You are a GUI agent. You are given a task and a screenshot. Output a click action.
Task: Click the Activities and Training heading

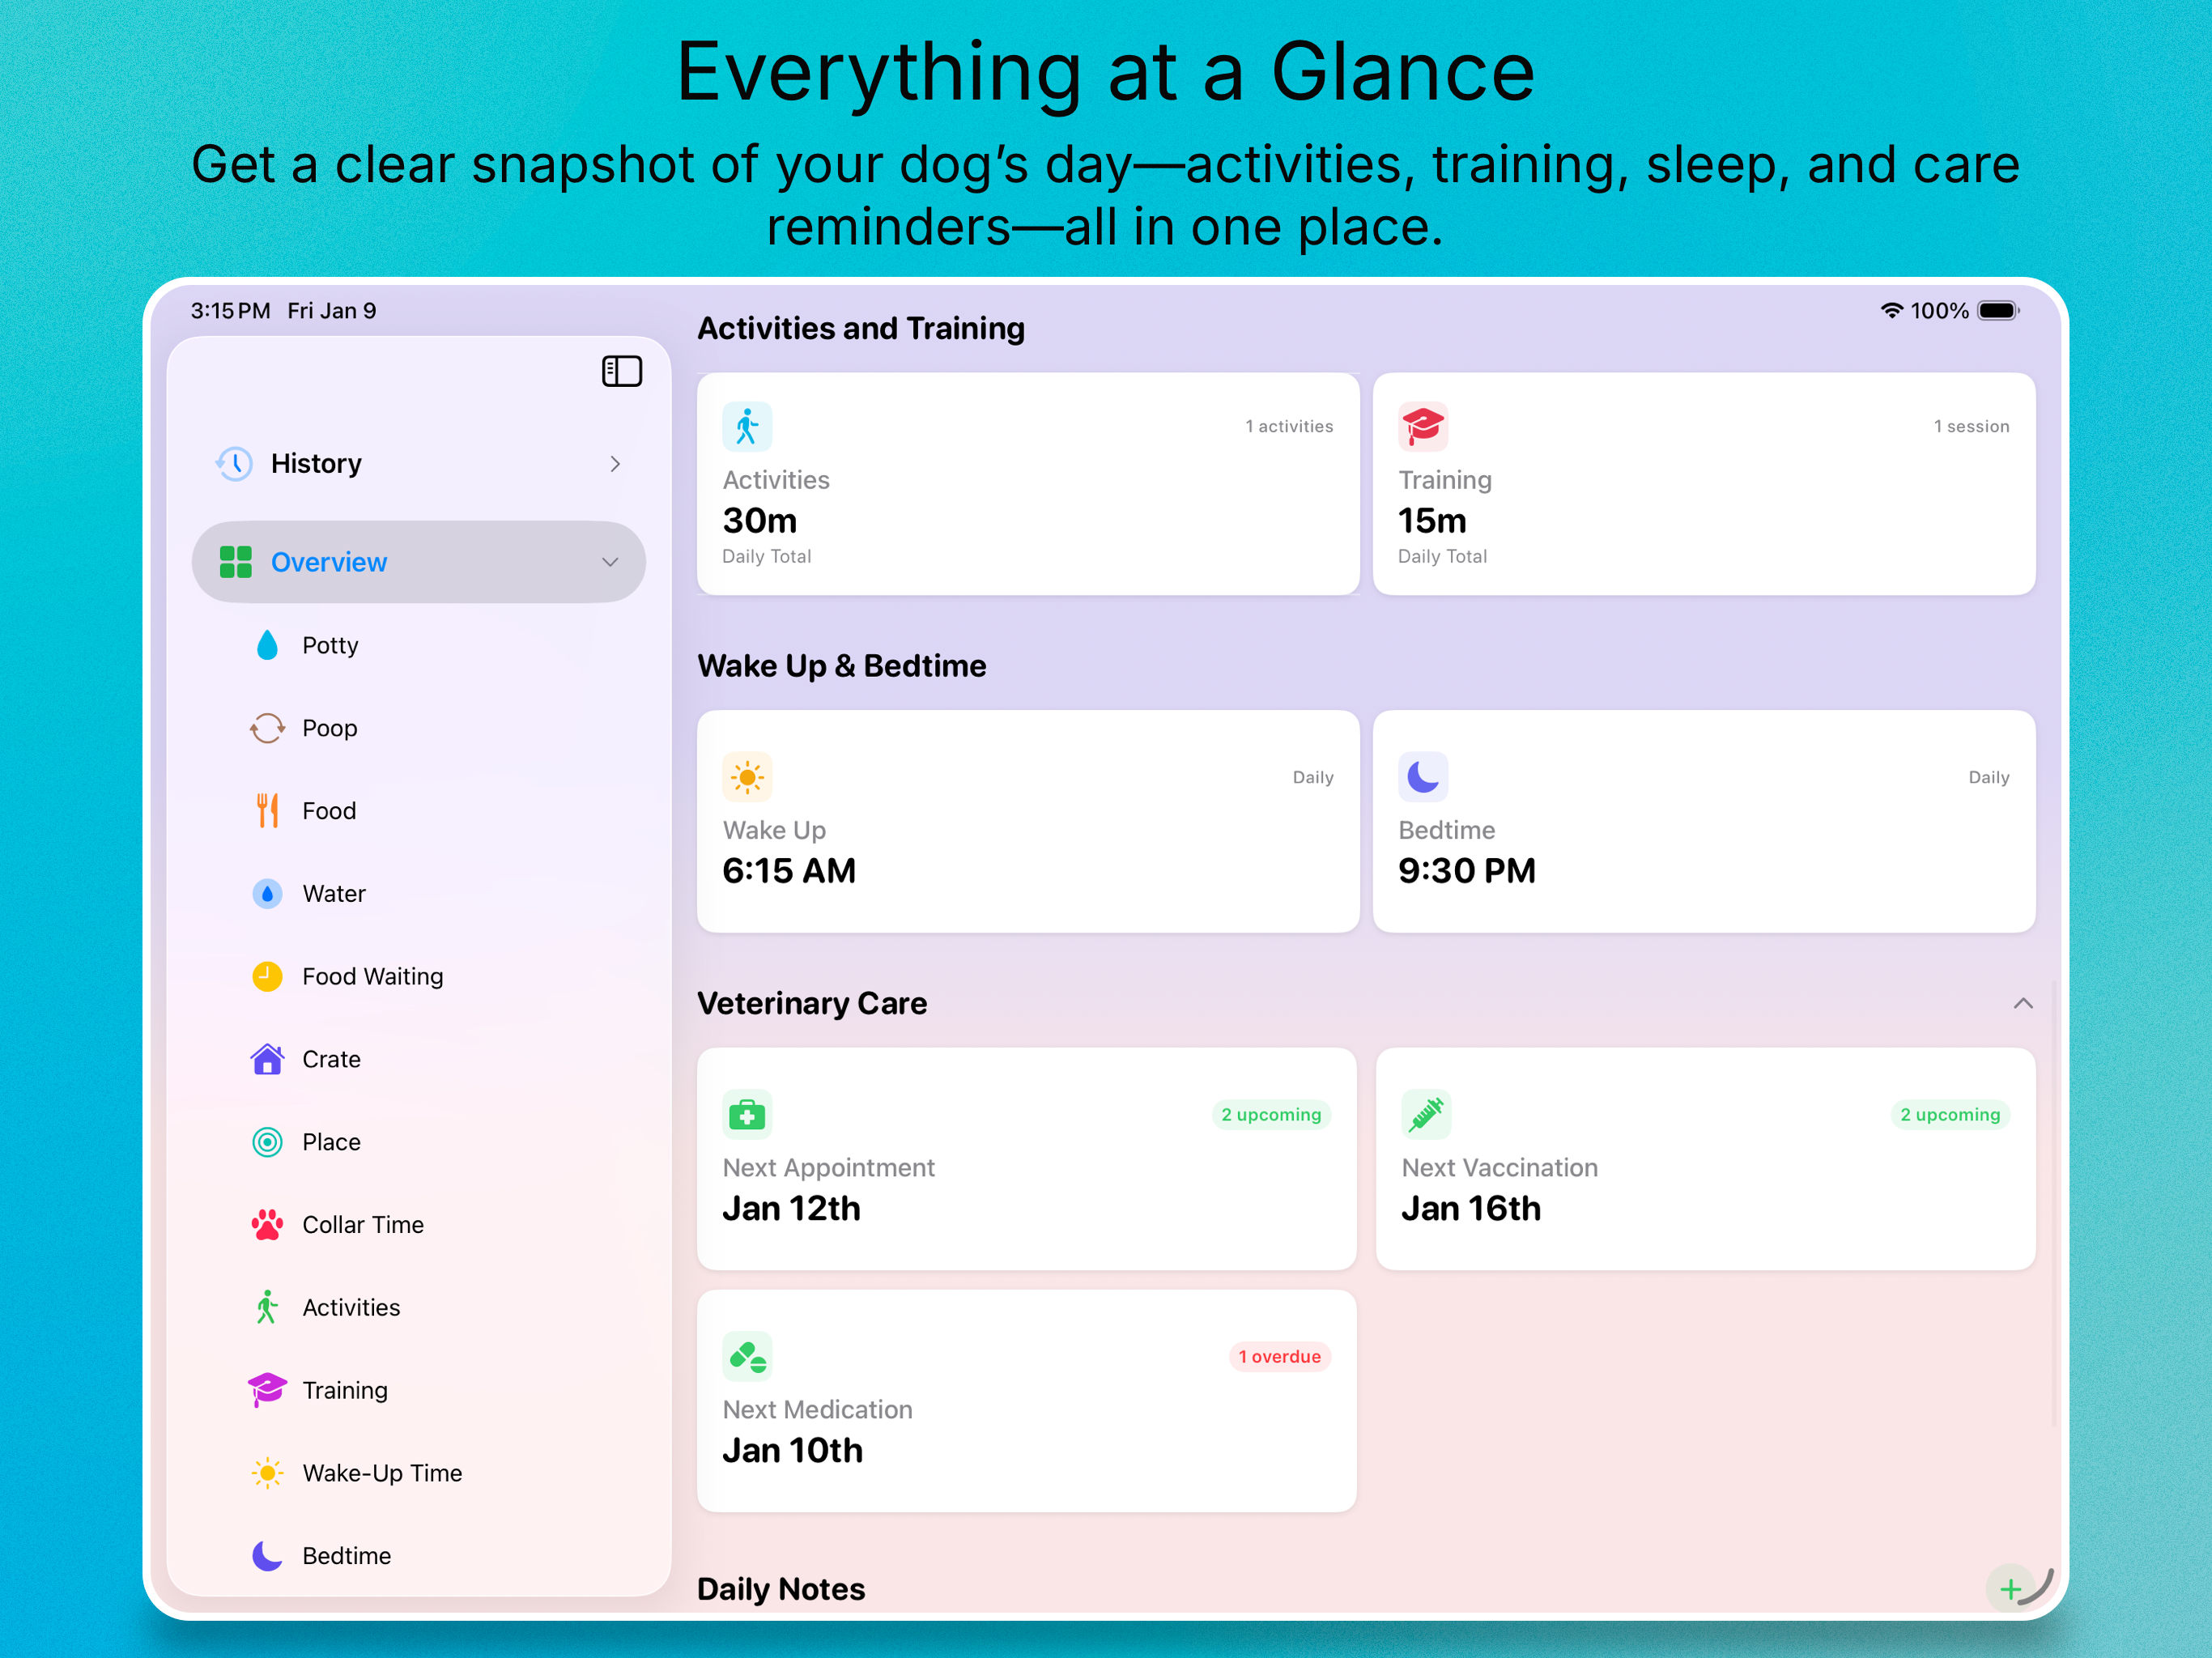pyautogui.click(x=861, y=328)
